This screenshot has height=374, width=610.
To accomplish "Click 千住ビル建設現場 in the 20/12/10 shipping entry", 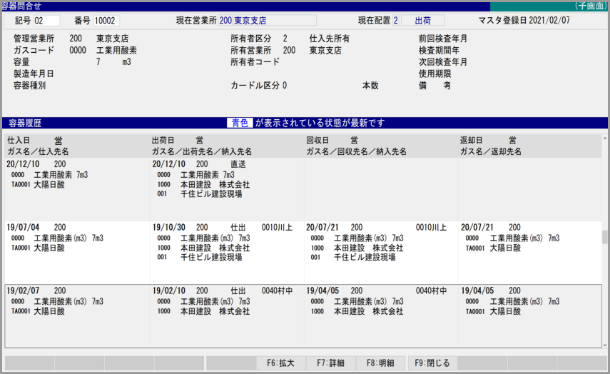I will 211,194.
